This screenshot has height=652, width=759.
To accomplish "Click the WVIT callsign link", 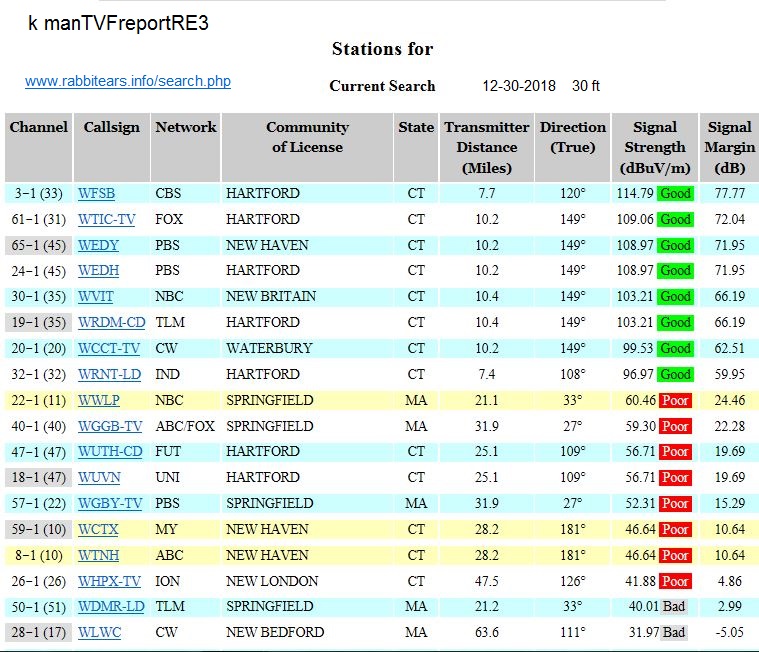I will click(x=98, y=296).
